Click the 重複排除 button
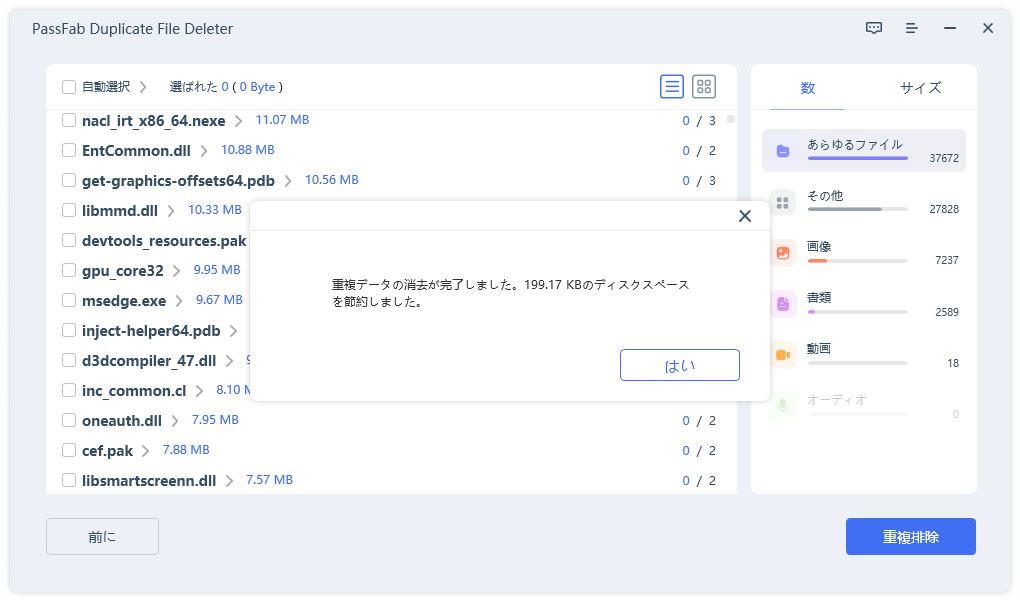 pos(910,537)
